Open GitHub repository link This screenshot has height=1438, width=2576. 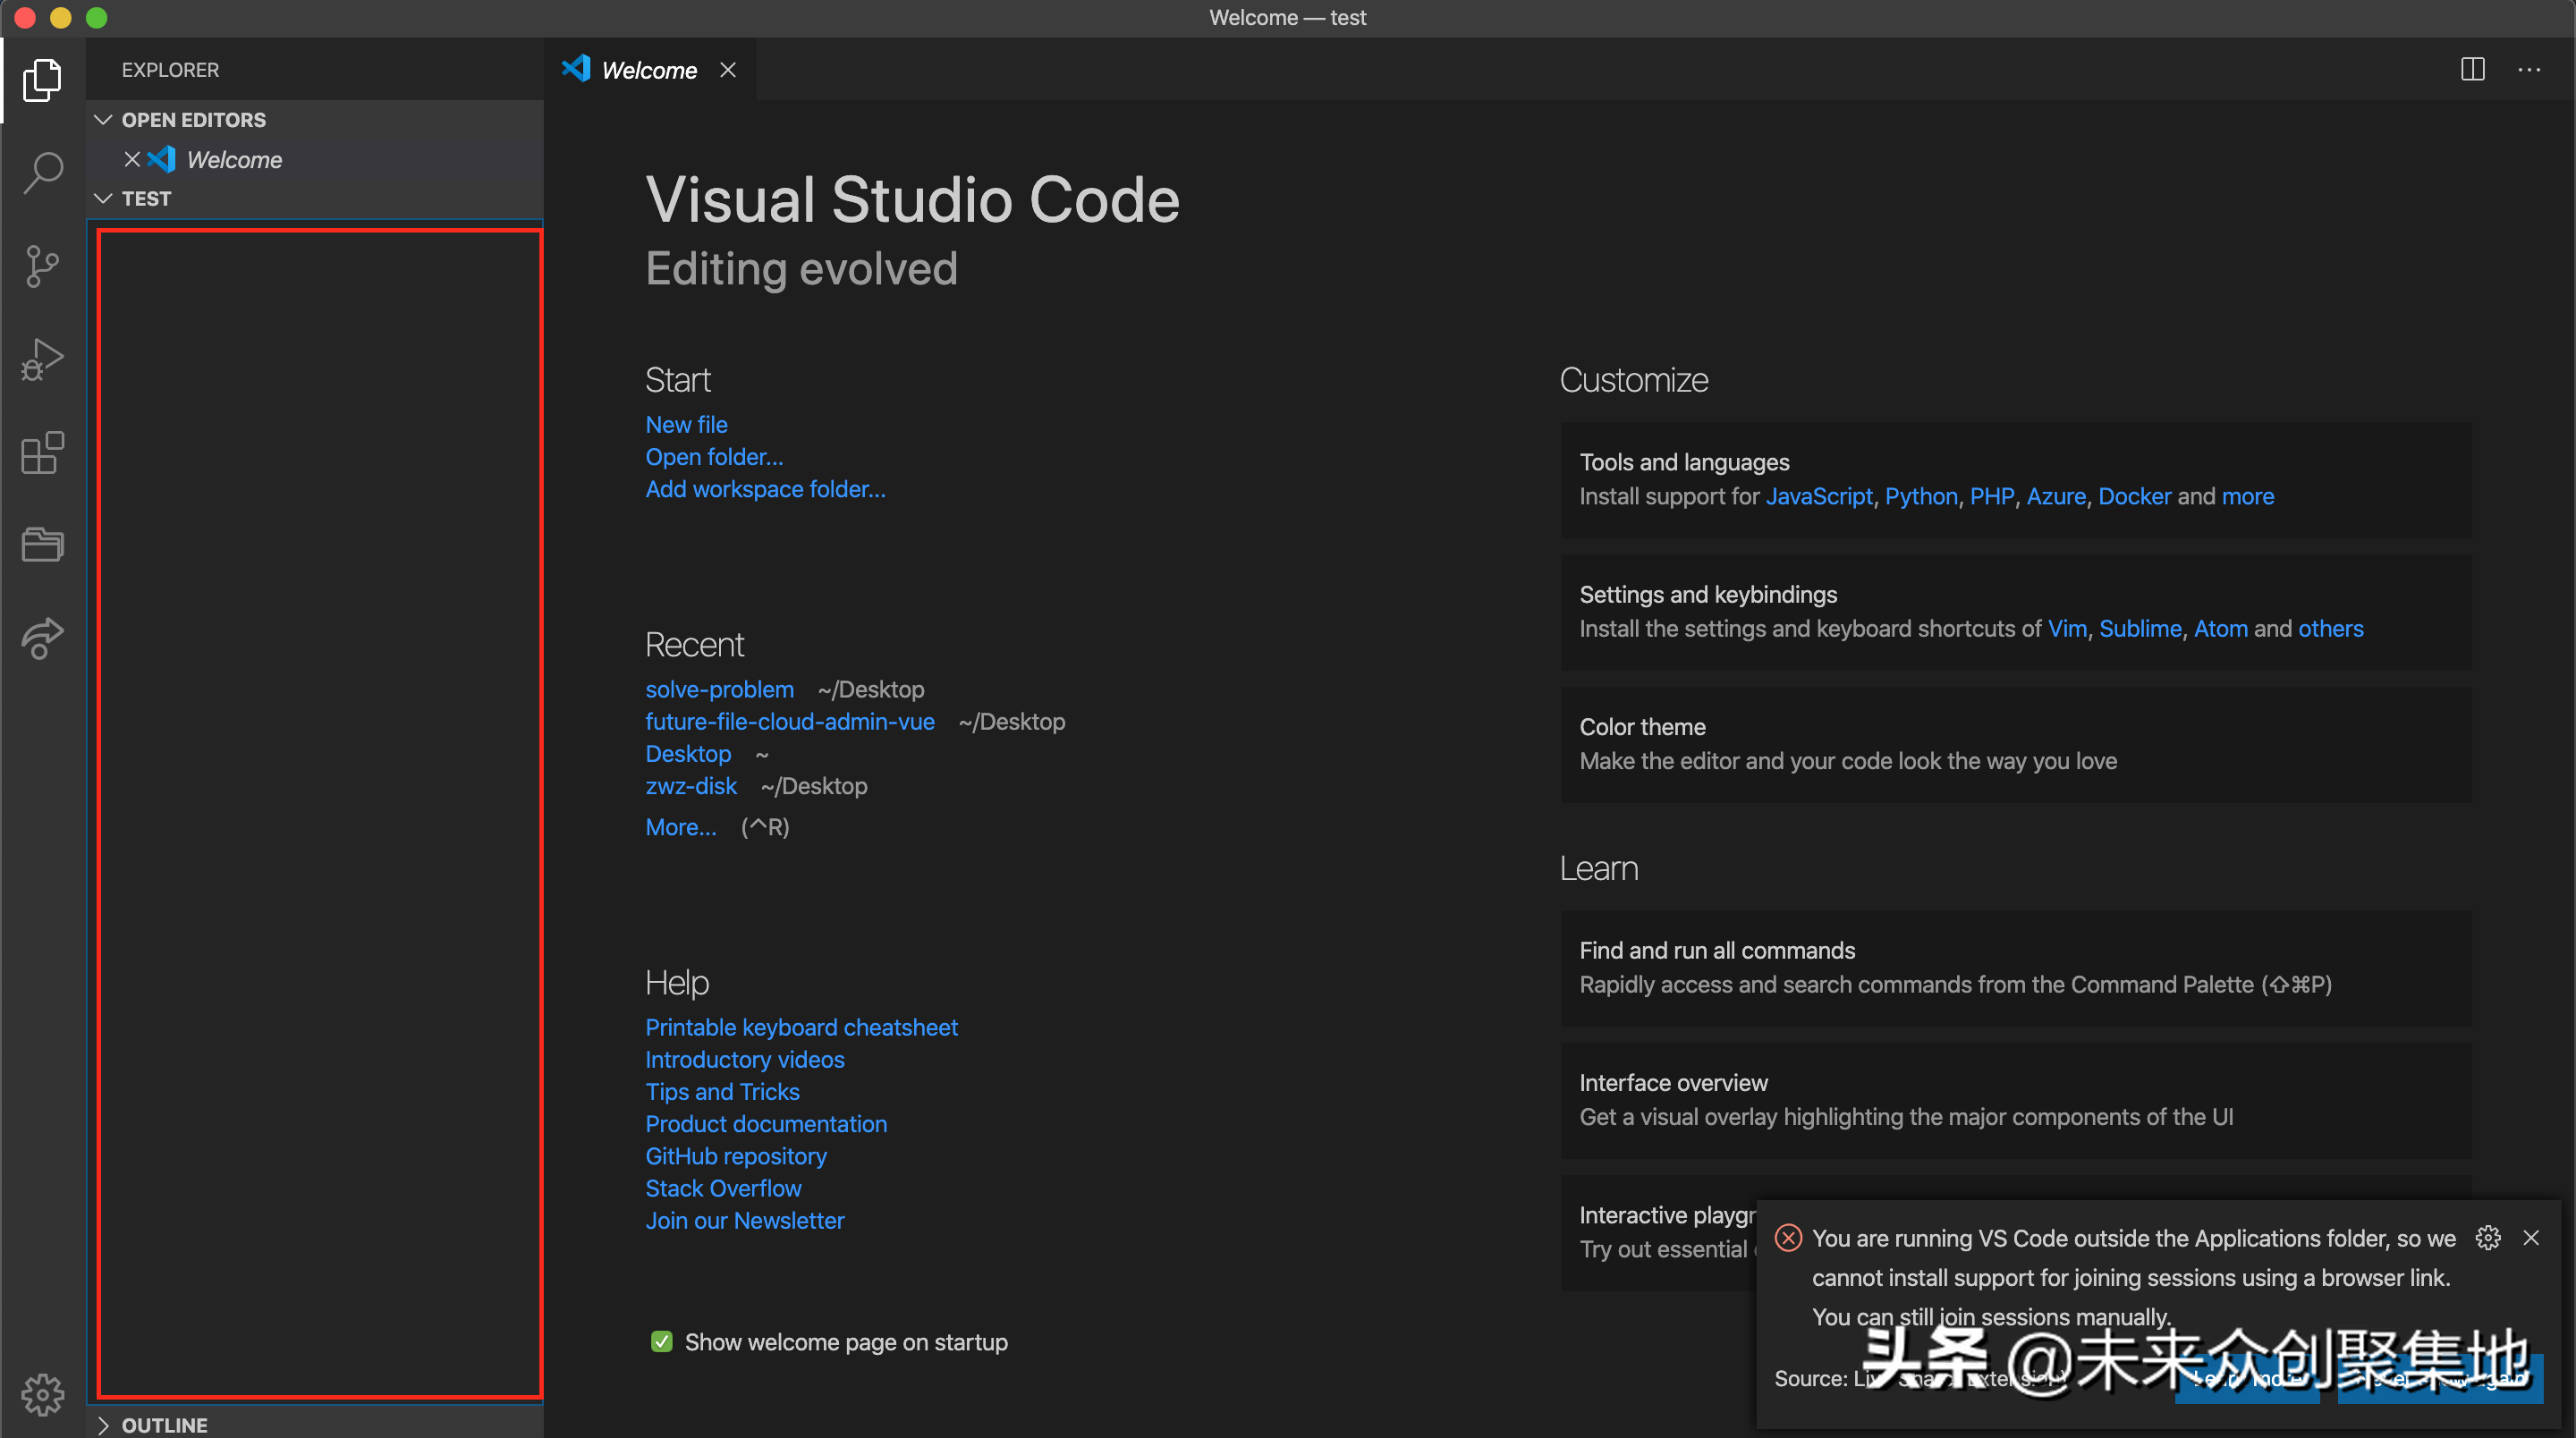click(x=736, y=1156)
